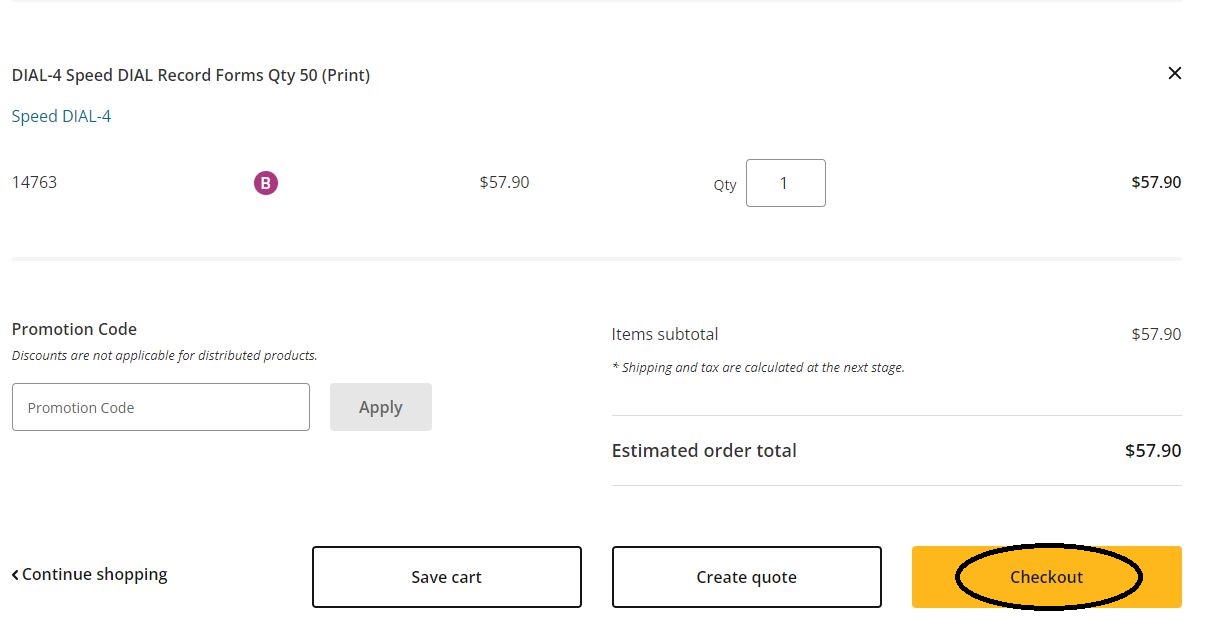Image resolution: width=1214 pixels, height=641 pixels.
Task: Click the item unit price $57.90
Action: pos(504,182)
